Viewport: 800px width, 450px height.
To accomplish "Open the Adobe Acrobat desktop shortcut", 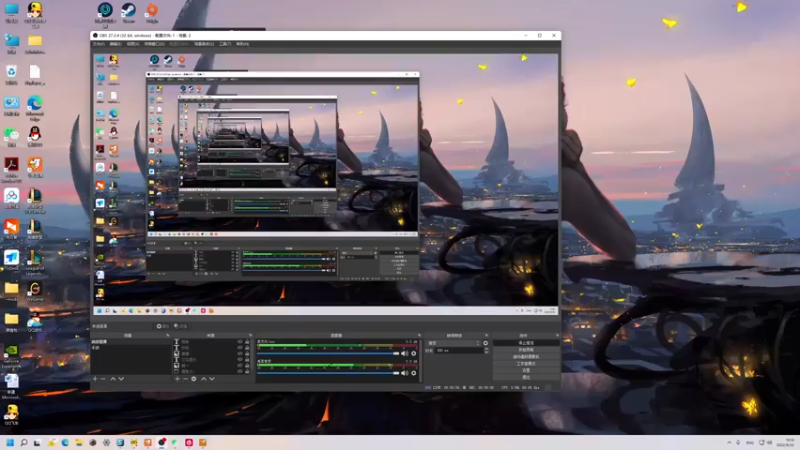I will click(11, 169).
